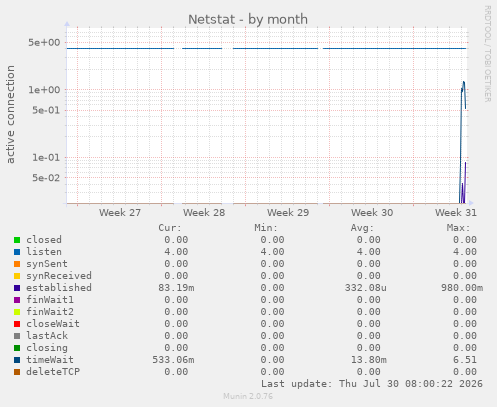Click the dark purple established legend swatch
This screenshot has width=497, height=407.
(17, 288)
